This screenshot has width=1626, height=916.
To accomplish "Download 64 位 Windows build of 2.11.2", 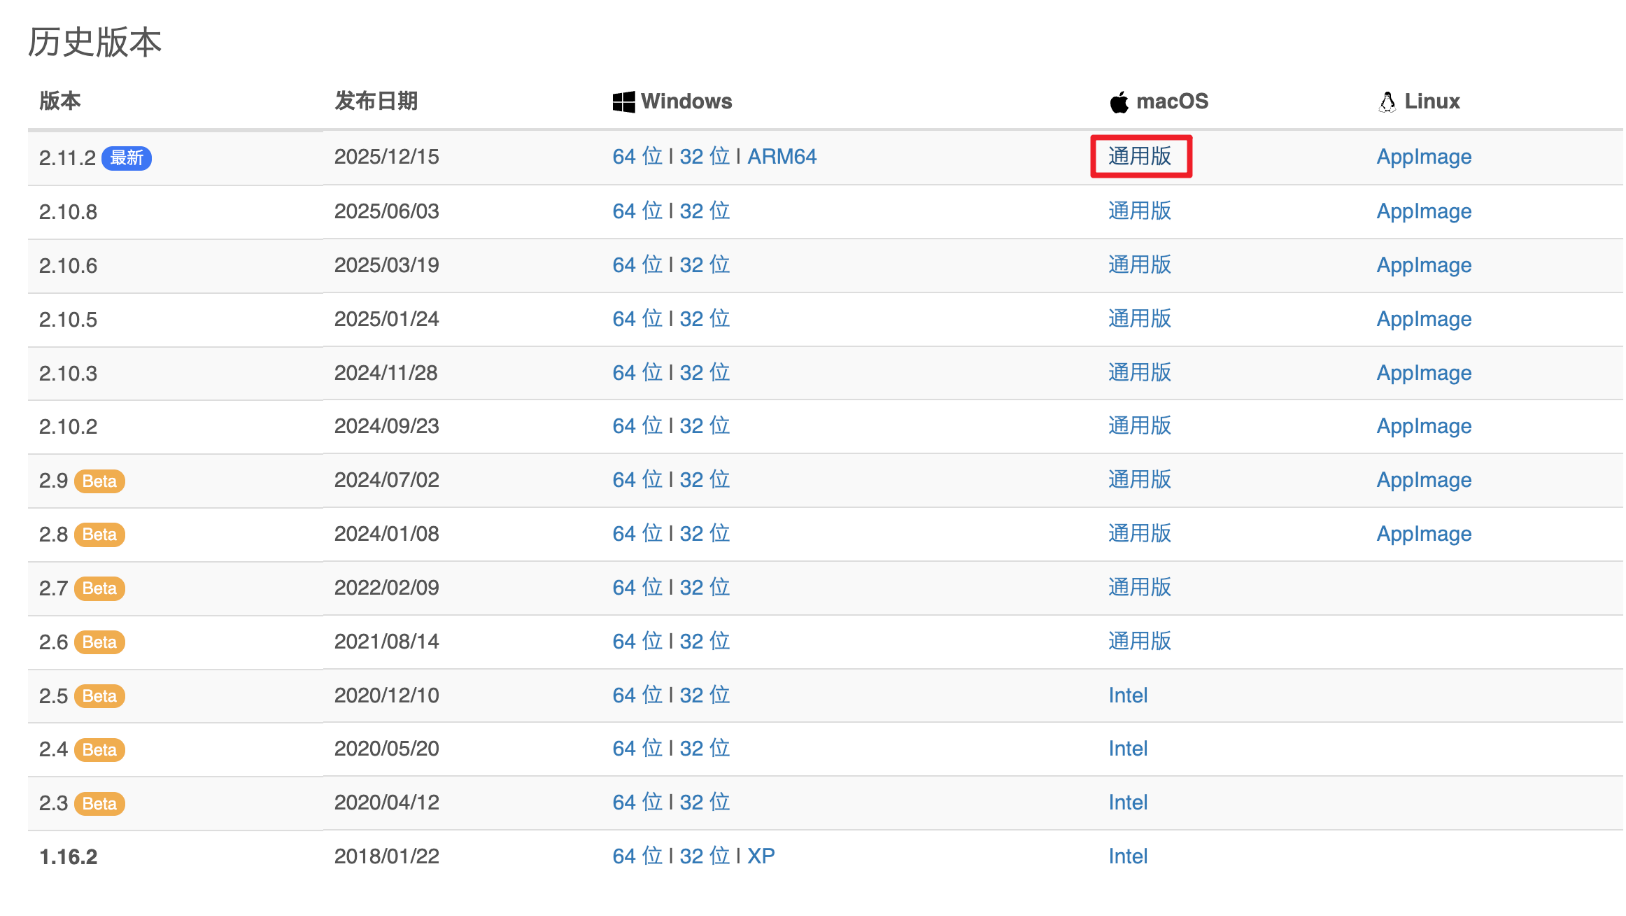I will pyautogui.click(x=638, y=157).
